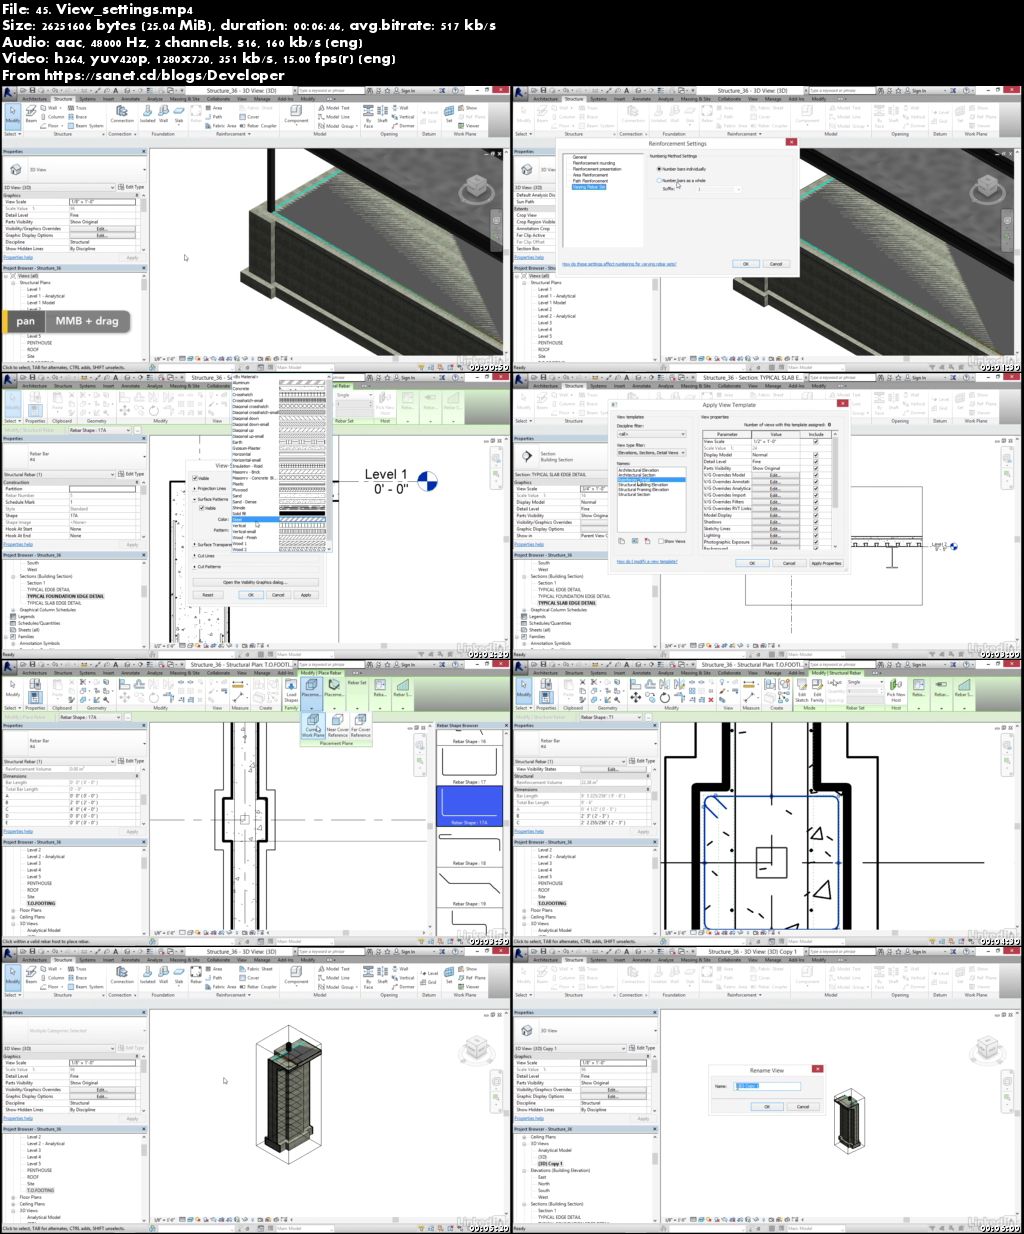The height and width of the screenshot is (1234, 1024).
Task: Click OK in Rename View dialog
Action: 768,1107
